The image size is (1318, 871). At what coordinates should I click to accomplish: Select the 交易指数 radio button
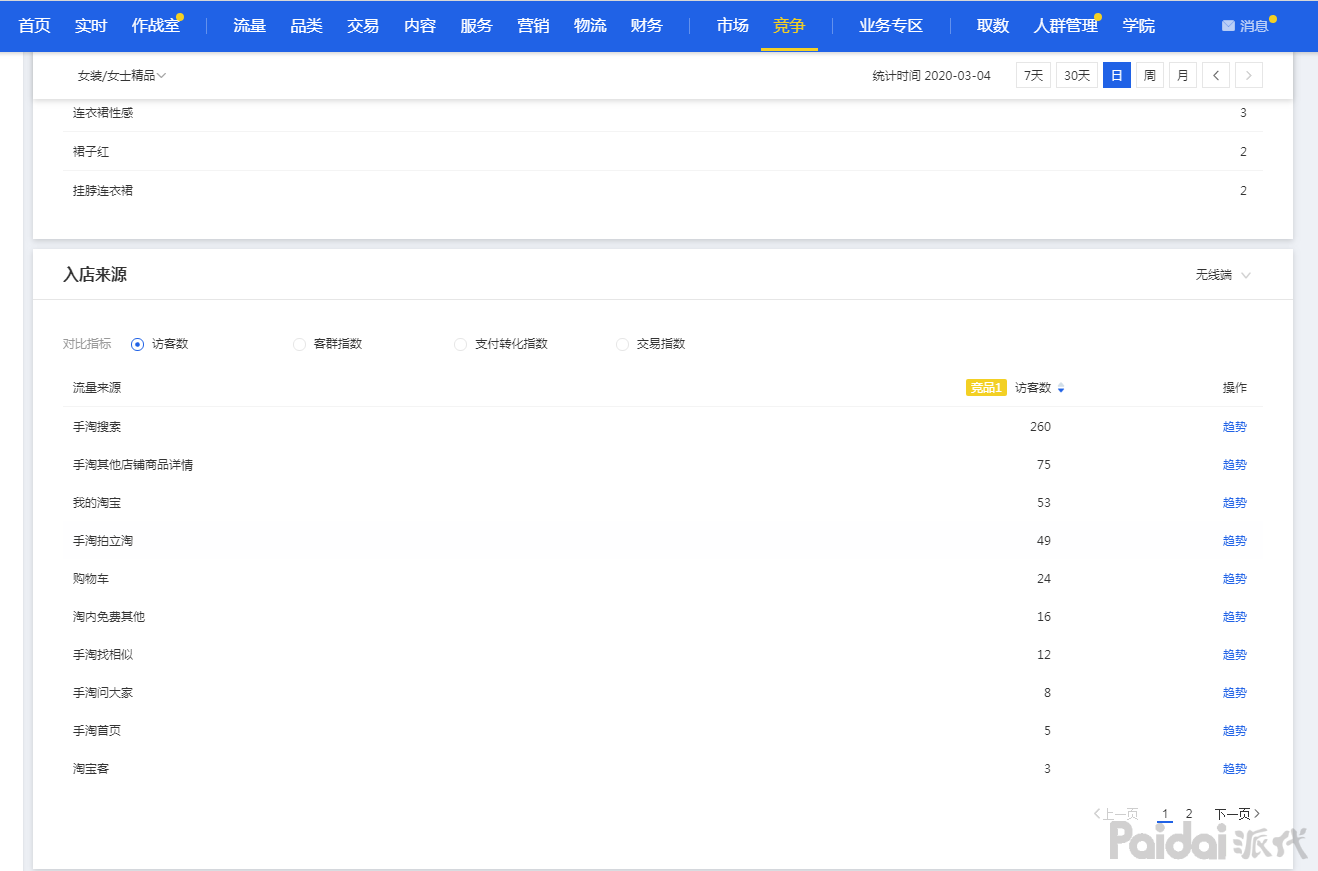click(x=622, y=344)
